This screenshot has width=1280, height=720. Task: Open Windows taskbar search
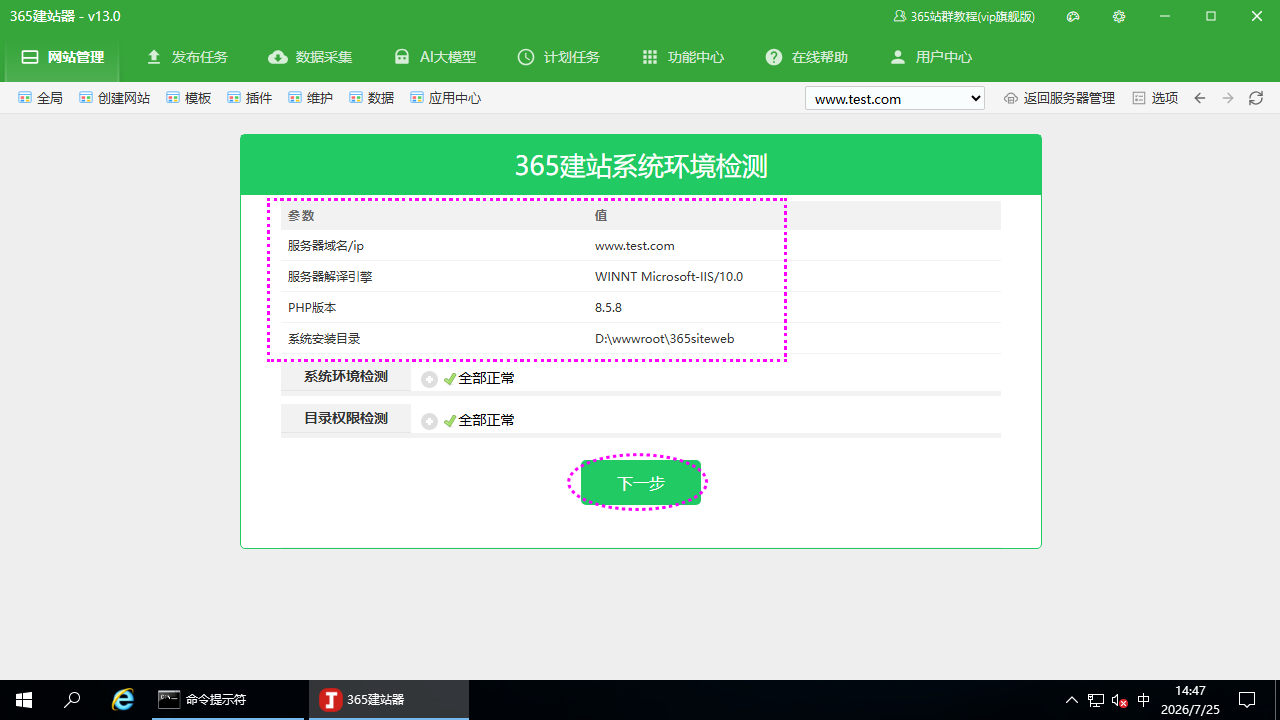click(x=72, y=700)
